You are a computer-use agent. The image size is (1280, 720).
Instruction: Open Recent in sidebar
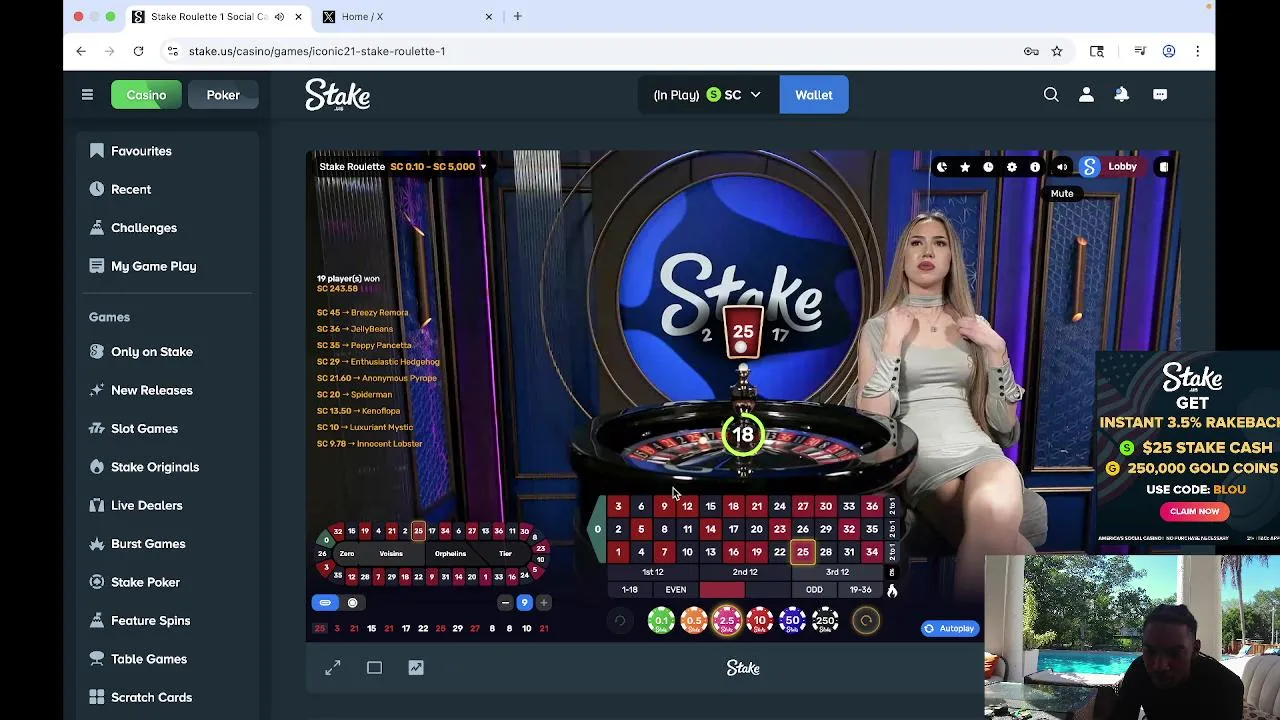pyautogui.click(x=131, y=189)
